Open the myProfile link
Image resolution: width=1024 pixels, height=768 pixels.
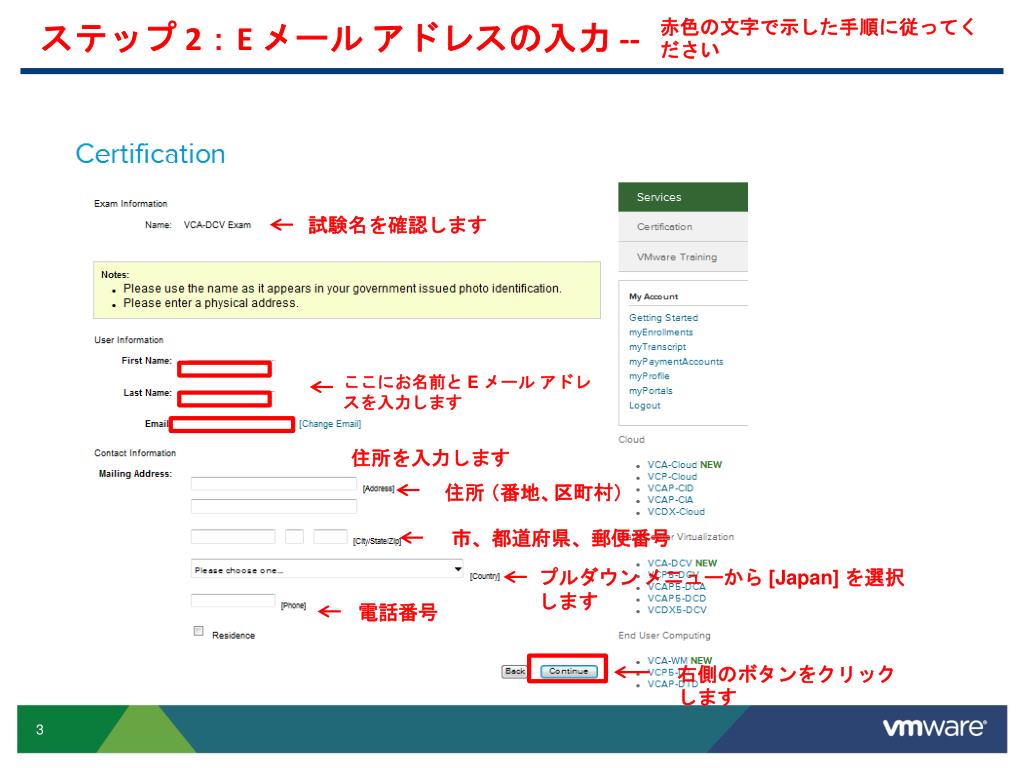(x=649, y=376)
